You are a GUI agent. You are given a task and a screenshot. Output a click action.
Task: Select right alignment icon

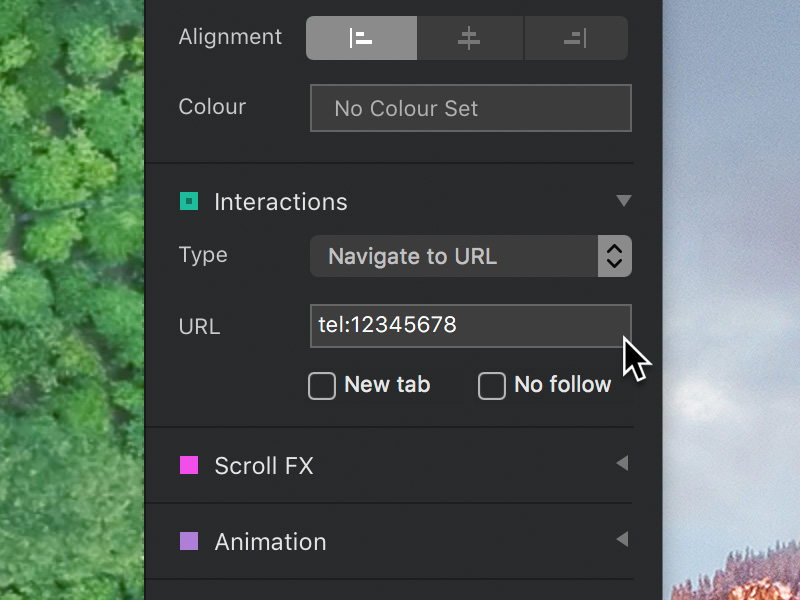click(576, 38)
